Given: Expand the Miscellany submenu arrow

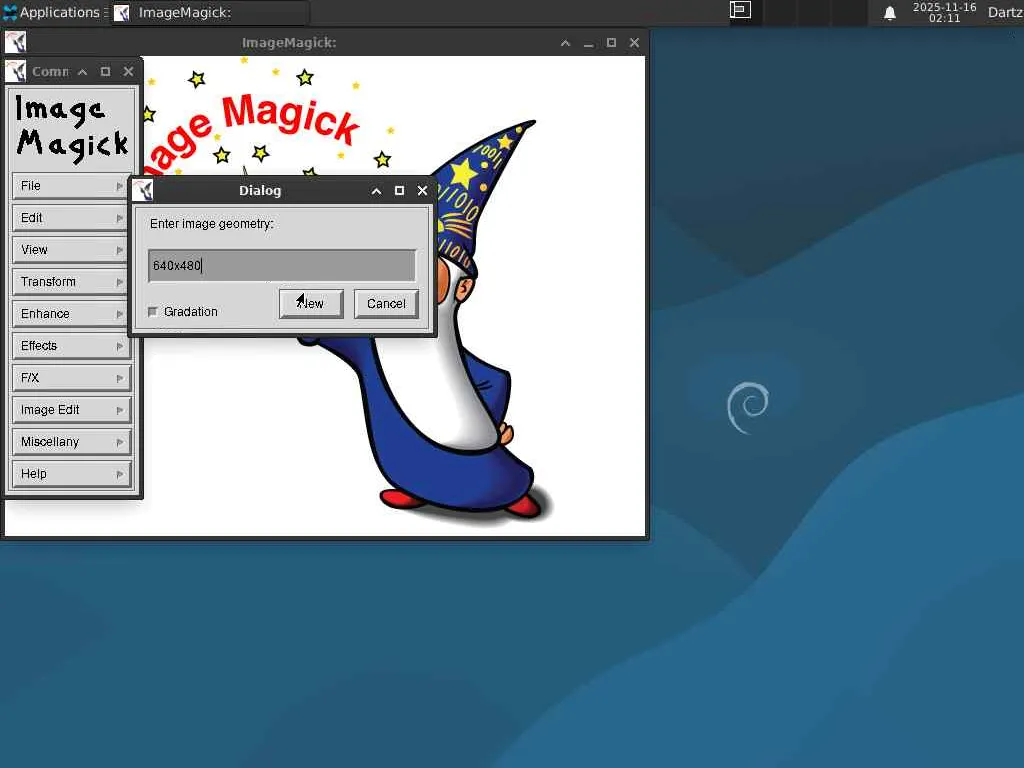Looking at the screenshot, I should 120,442.
